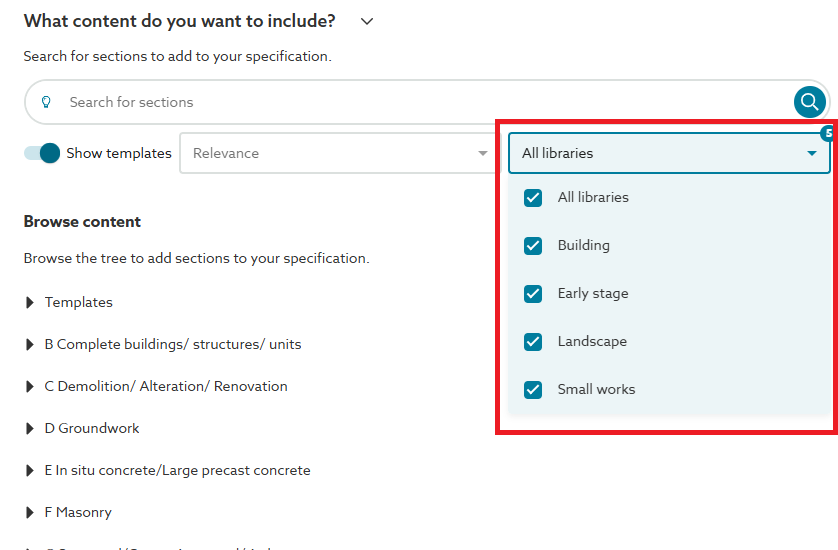
Task: Toggle the Show templates switch
Action: click(43, 153)
